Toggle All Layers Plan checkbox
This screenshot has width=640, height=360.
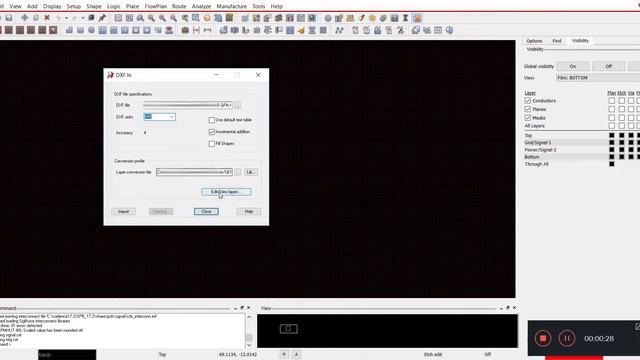click(x=611, y=126)
